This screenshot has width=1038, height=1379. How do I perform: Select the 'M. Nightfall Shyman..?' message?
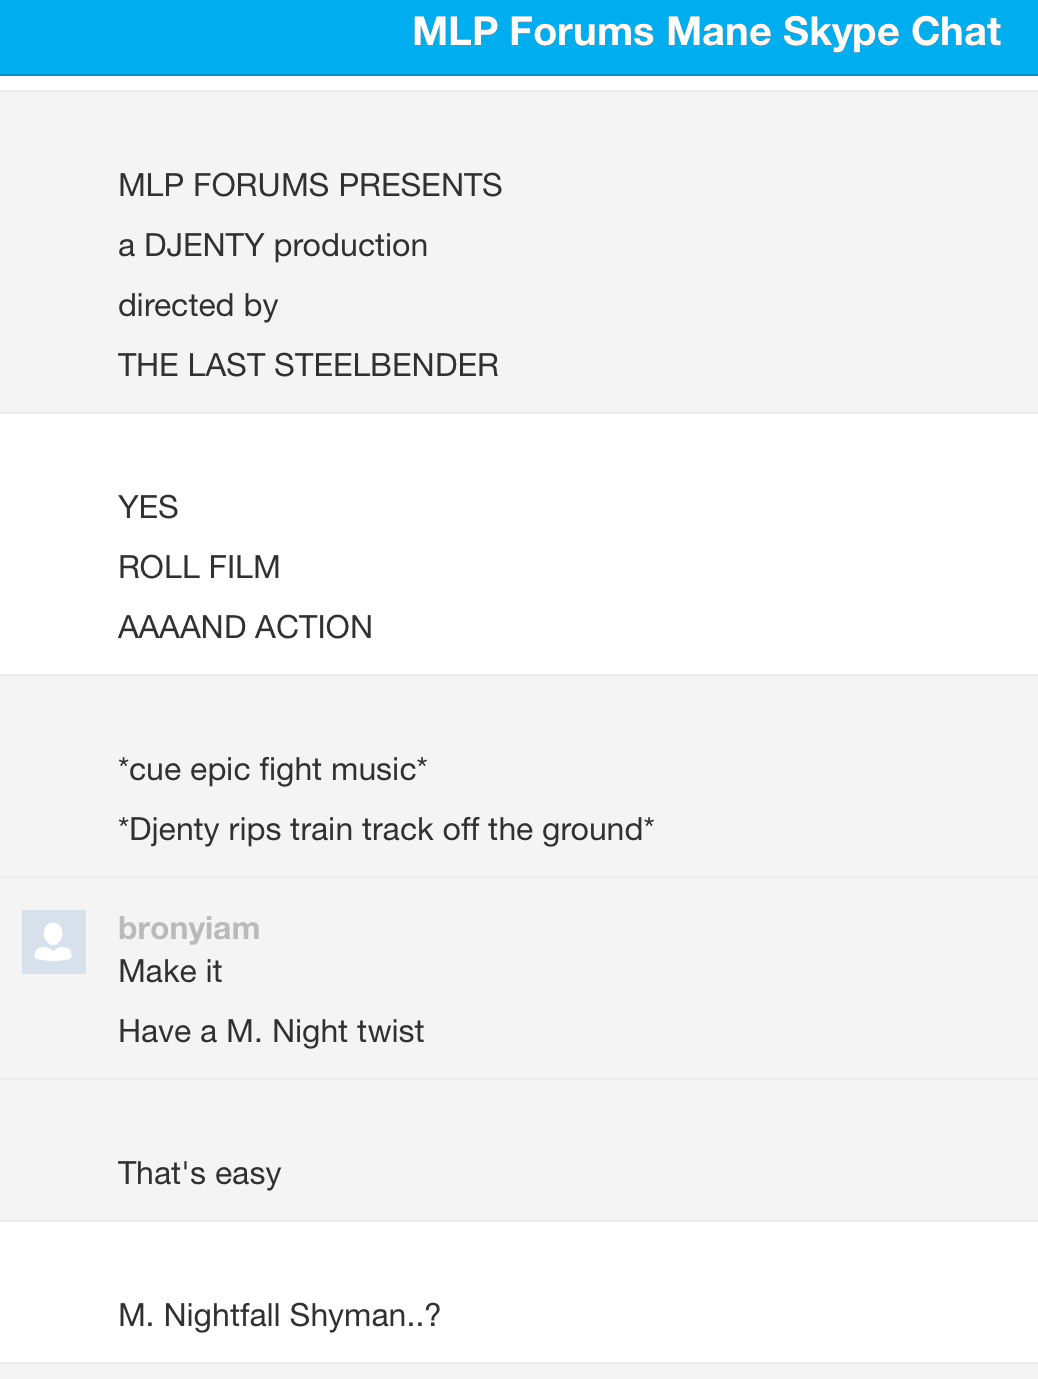[x=279, y=1315]
